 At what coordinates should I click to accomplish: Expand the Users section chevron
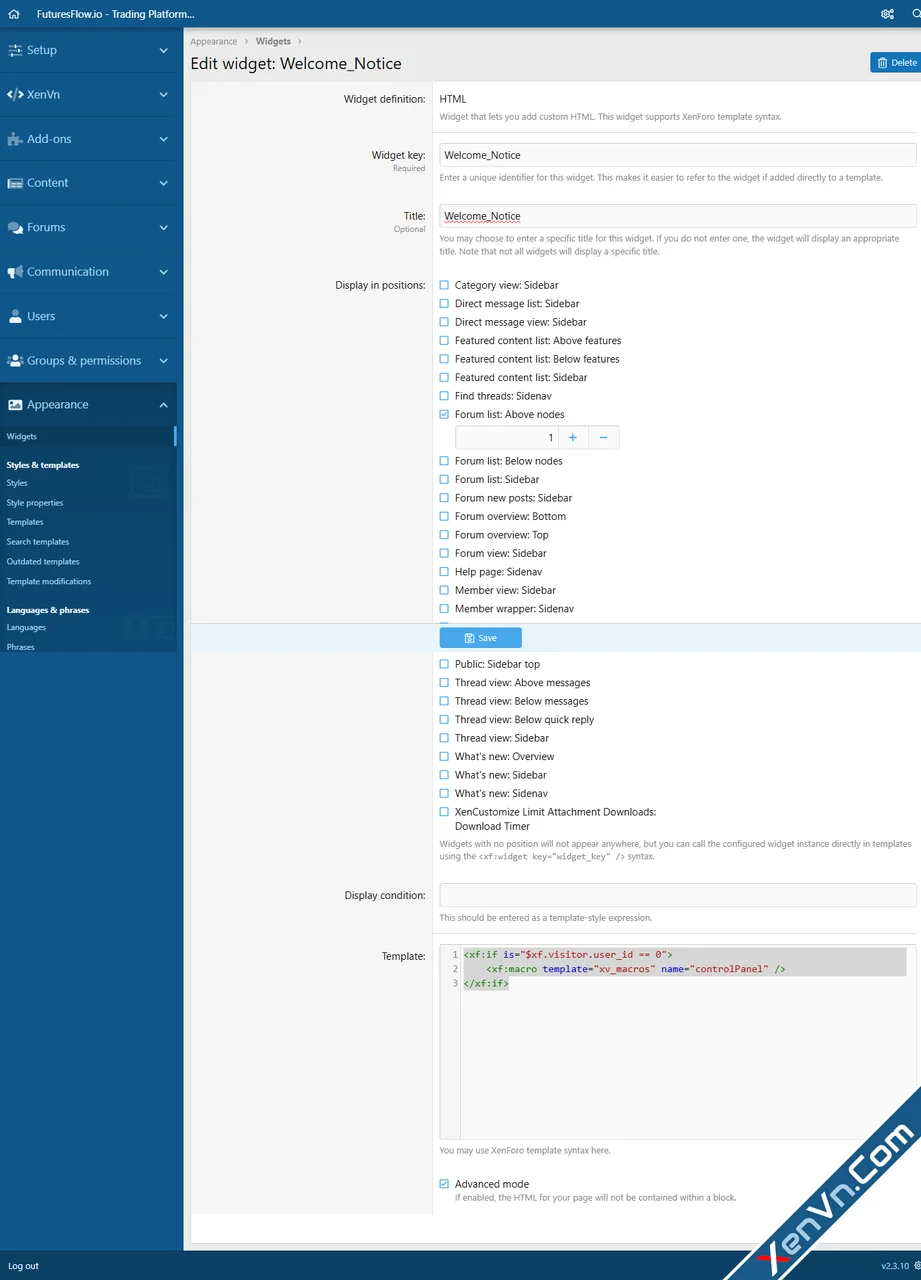(164, 316)
